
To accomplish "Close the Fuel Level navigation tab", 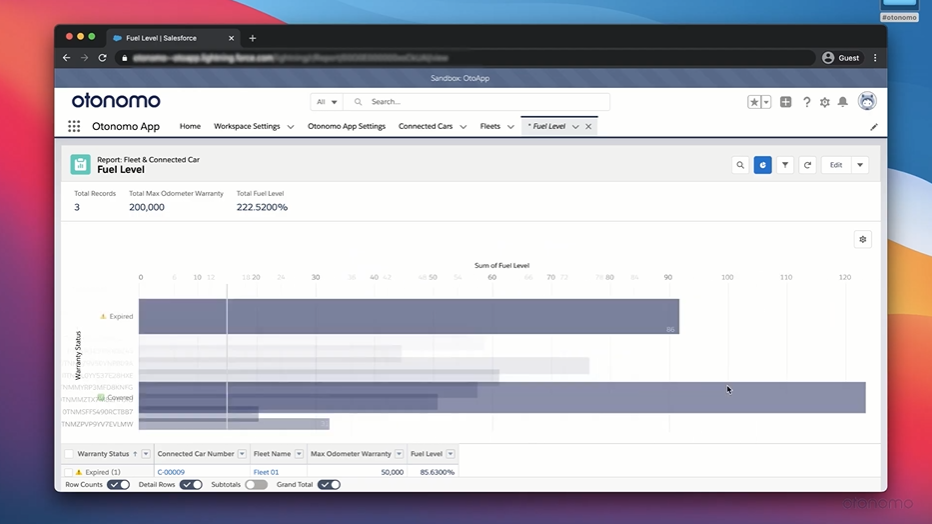I will click(x=588, y=127).
